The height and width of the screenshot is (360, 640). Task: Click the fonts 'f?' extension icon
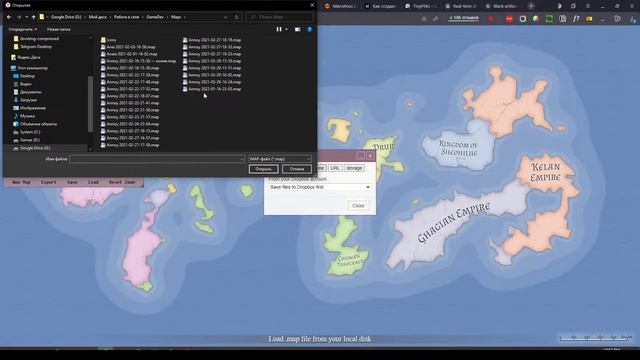pos(576,19)
